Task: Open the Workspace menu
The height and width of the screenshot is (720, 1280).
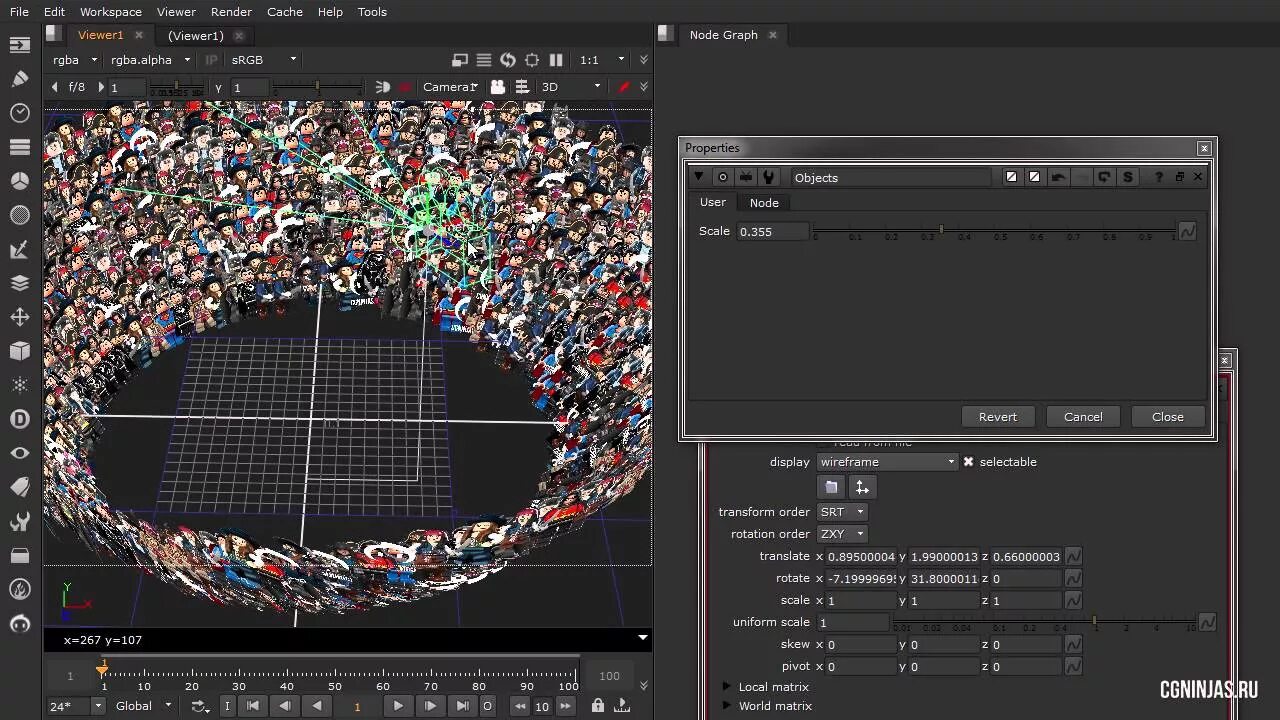Action: pyautogui.click(x=110, y=12)
